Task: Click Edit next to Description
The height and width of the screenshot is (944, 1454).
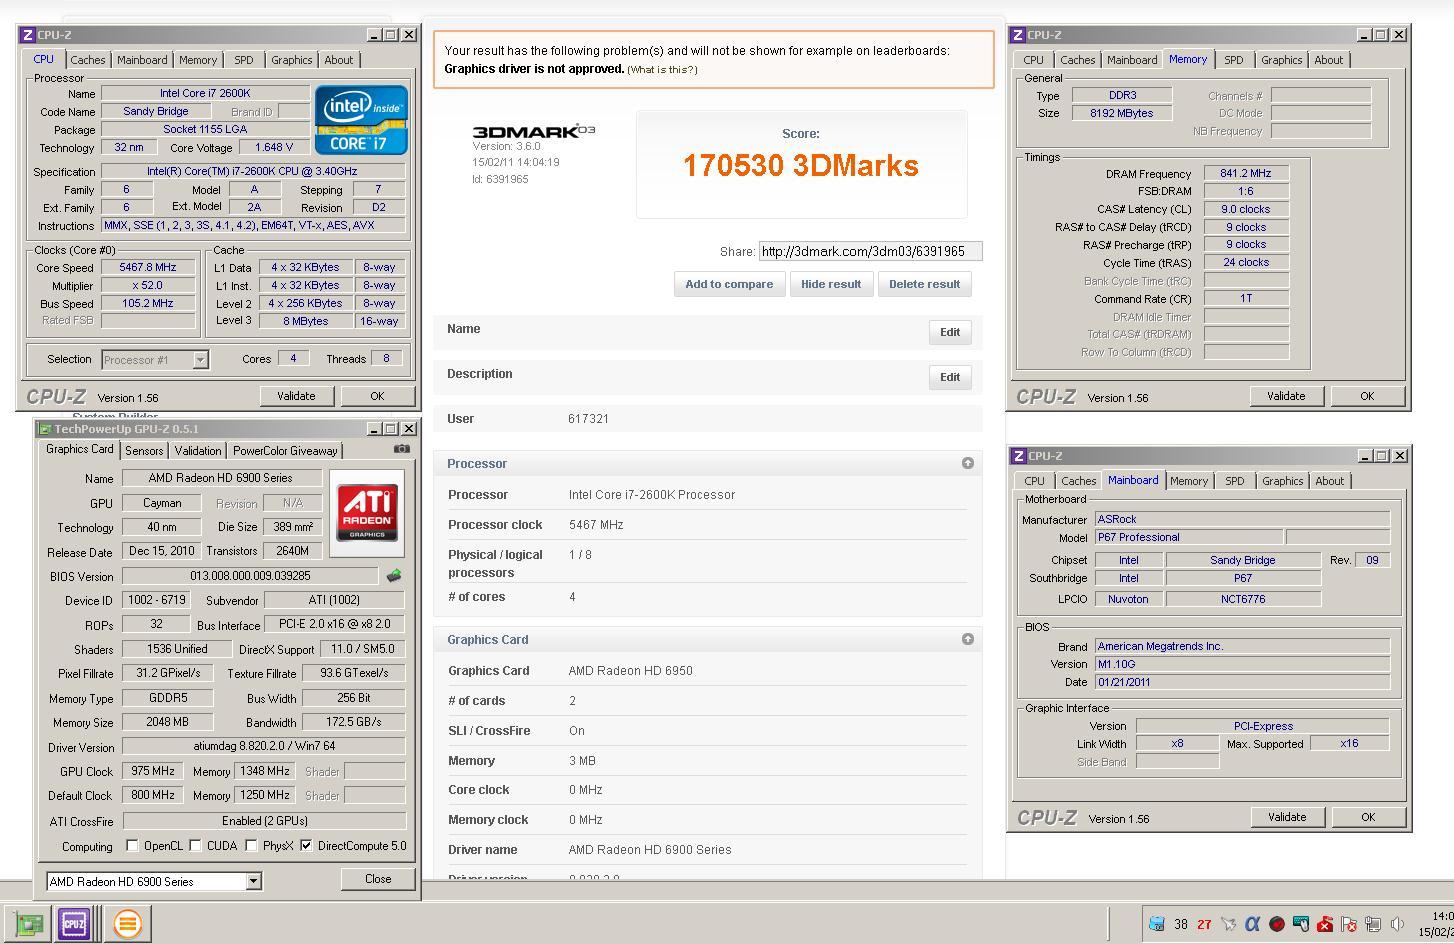Action: point(950,377)
